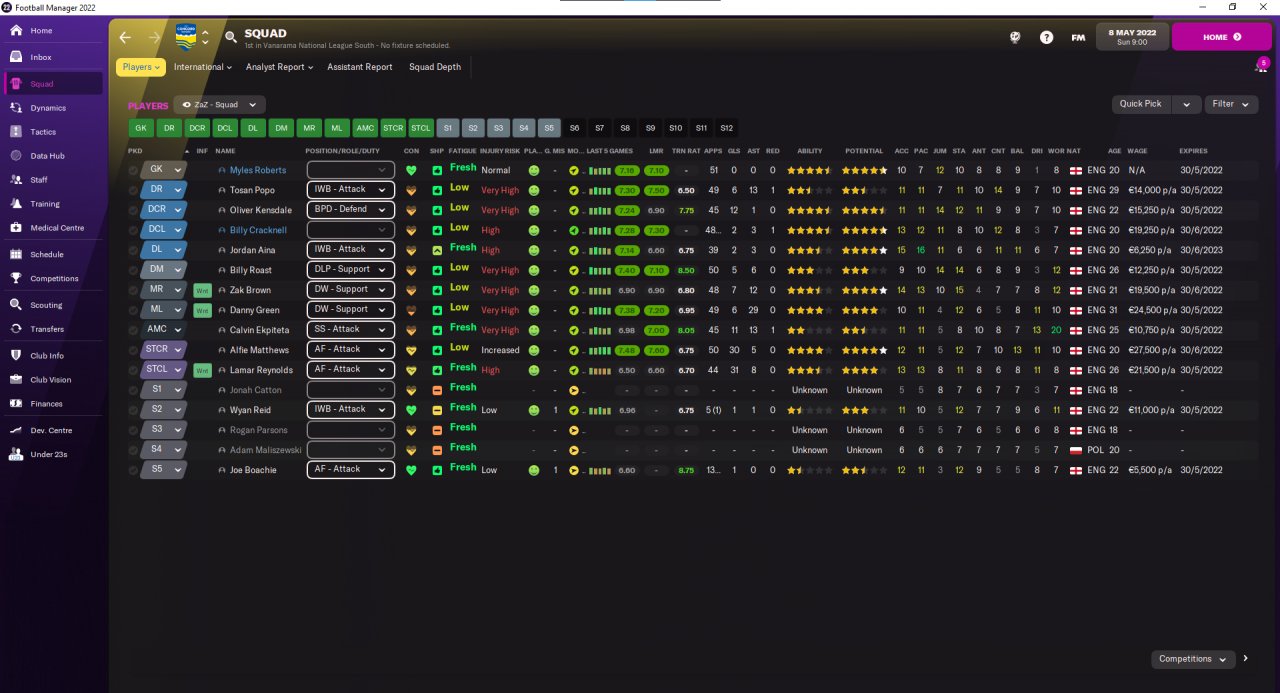The width and height of the screenshot is (1280, 693).
Task: Select Squad in the sidebar
Action: pyautogui.click(x=54, y=84)
